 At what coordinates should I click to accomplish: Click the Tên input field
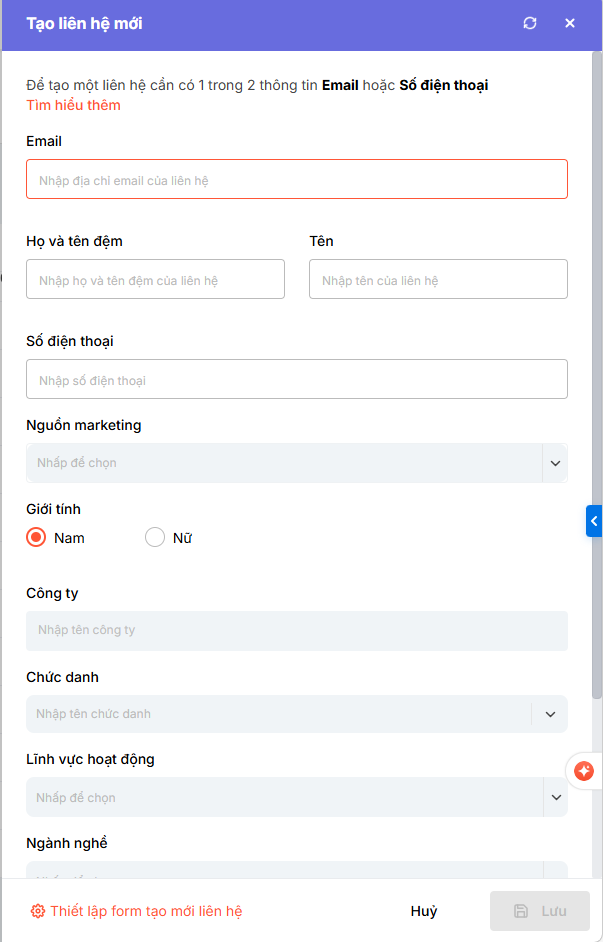pos(438,280)
